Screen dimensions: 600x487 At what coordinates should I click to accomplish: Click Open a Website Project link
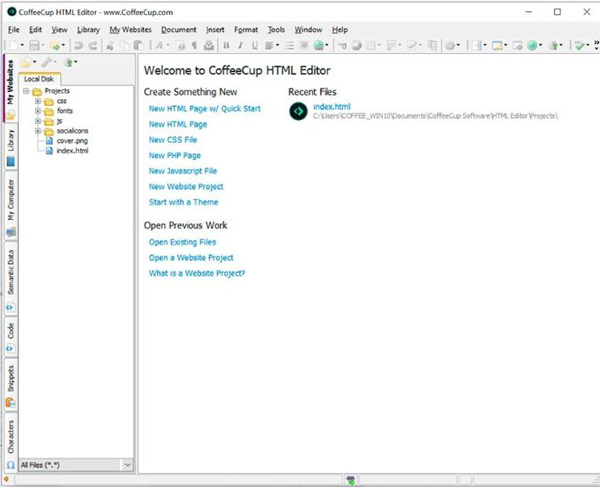point(191,258)
